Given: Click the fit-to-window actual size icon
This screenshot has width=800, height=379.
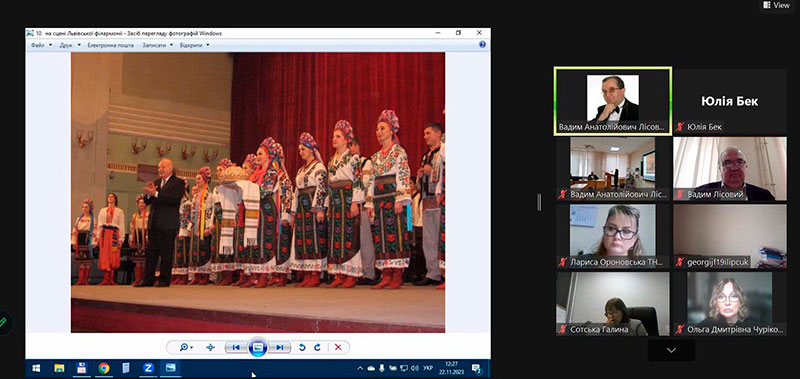Looking at the screenshot, I should point(210,347).
